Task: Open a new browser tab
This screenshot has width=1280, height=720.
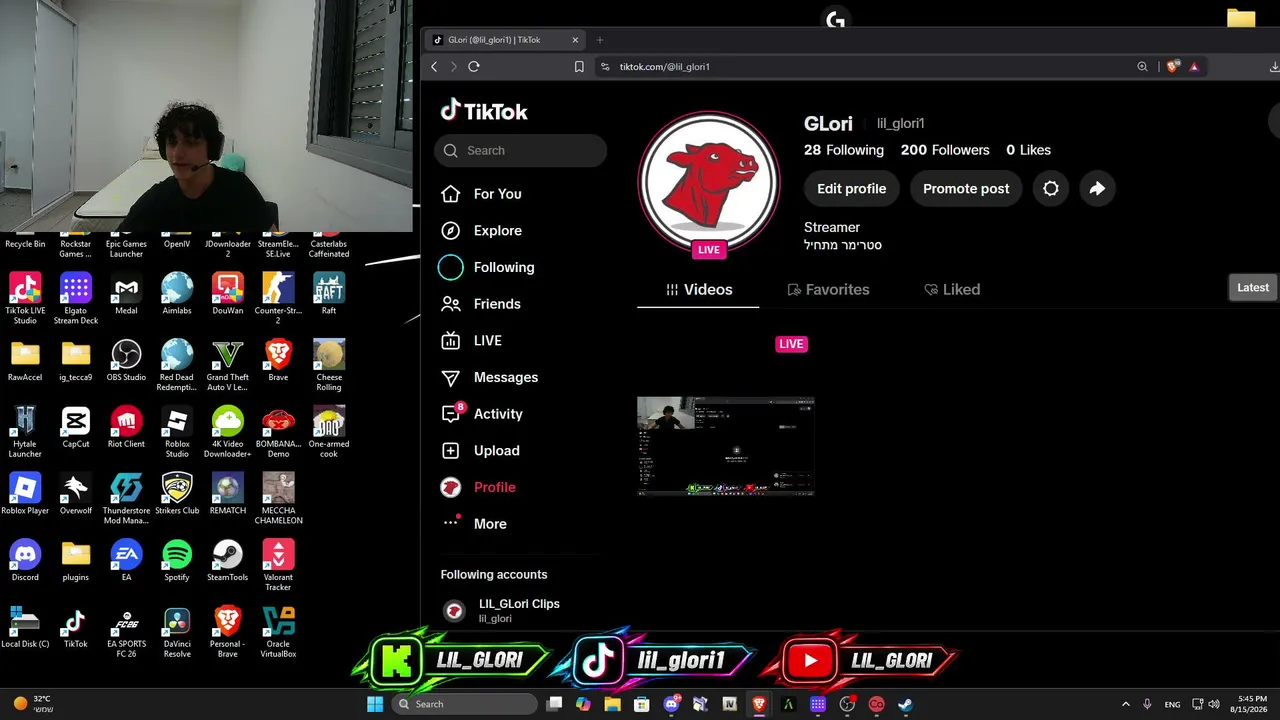Action: tap(600, 40)
